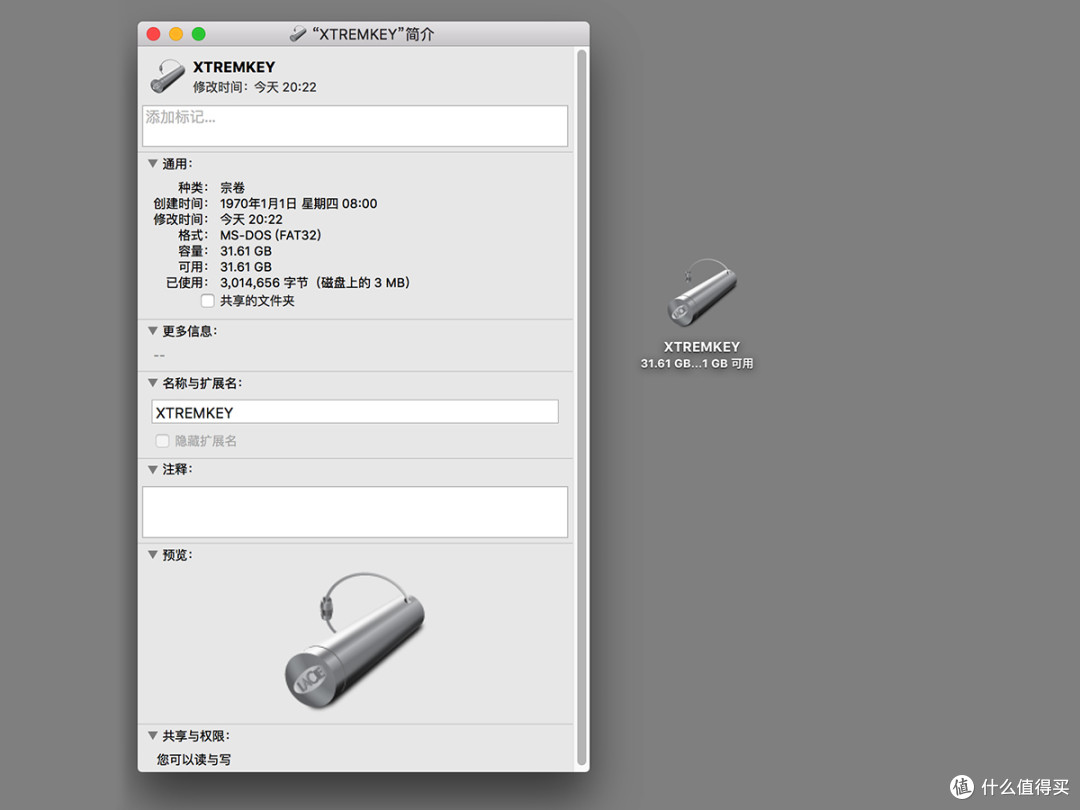Screen dimensions: 1080x810
Task: Collapse the 更多信息 section
Action: pos(153,331)
